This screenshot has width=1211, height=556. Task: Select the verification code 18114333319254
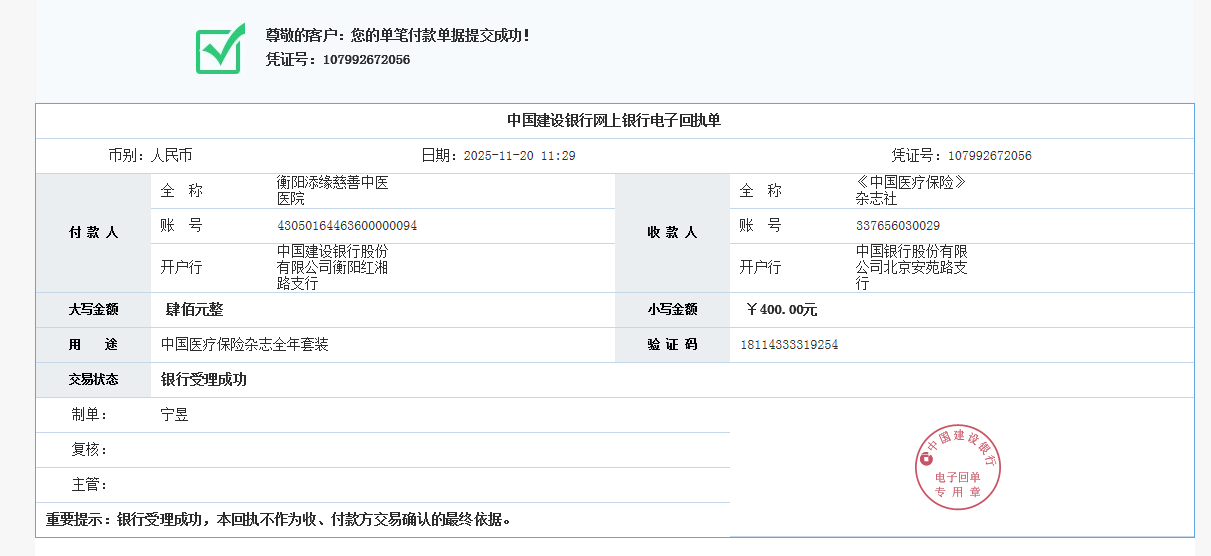click(789, 345)
